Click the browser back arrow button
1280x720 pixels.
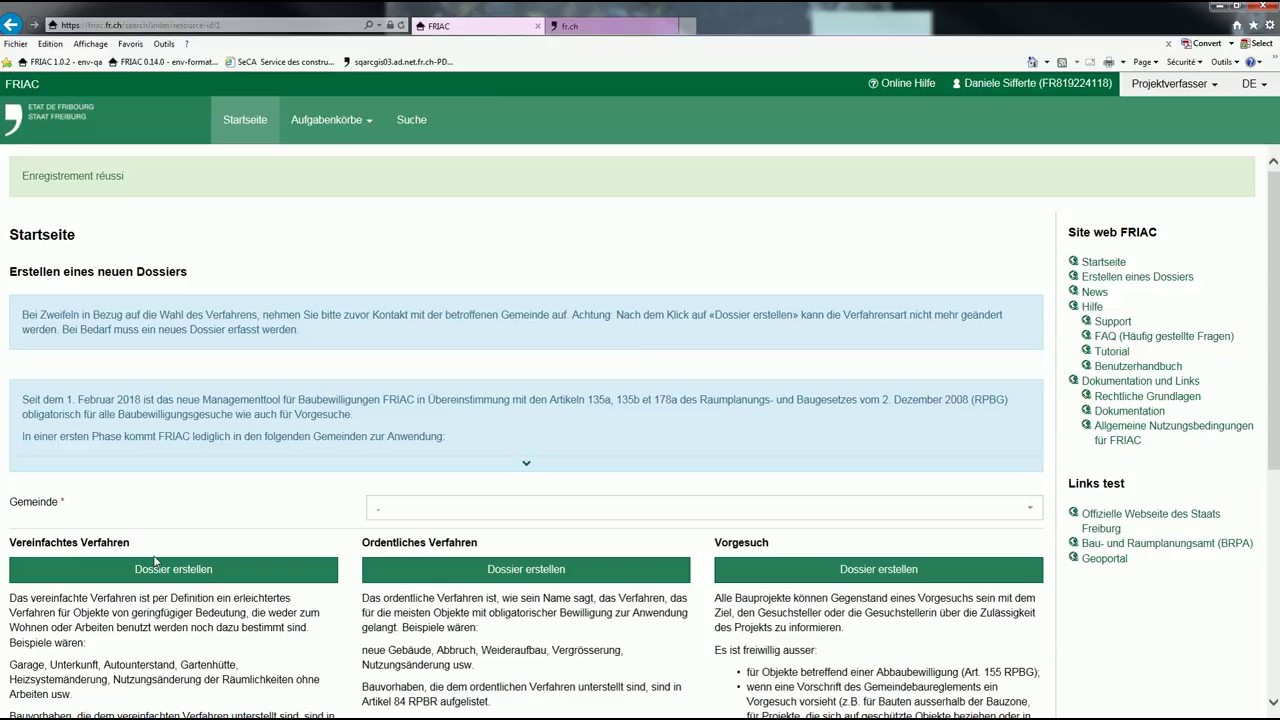[11, 25]
